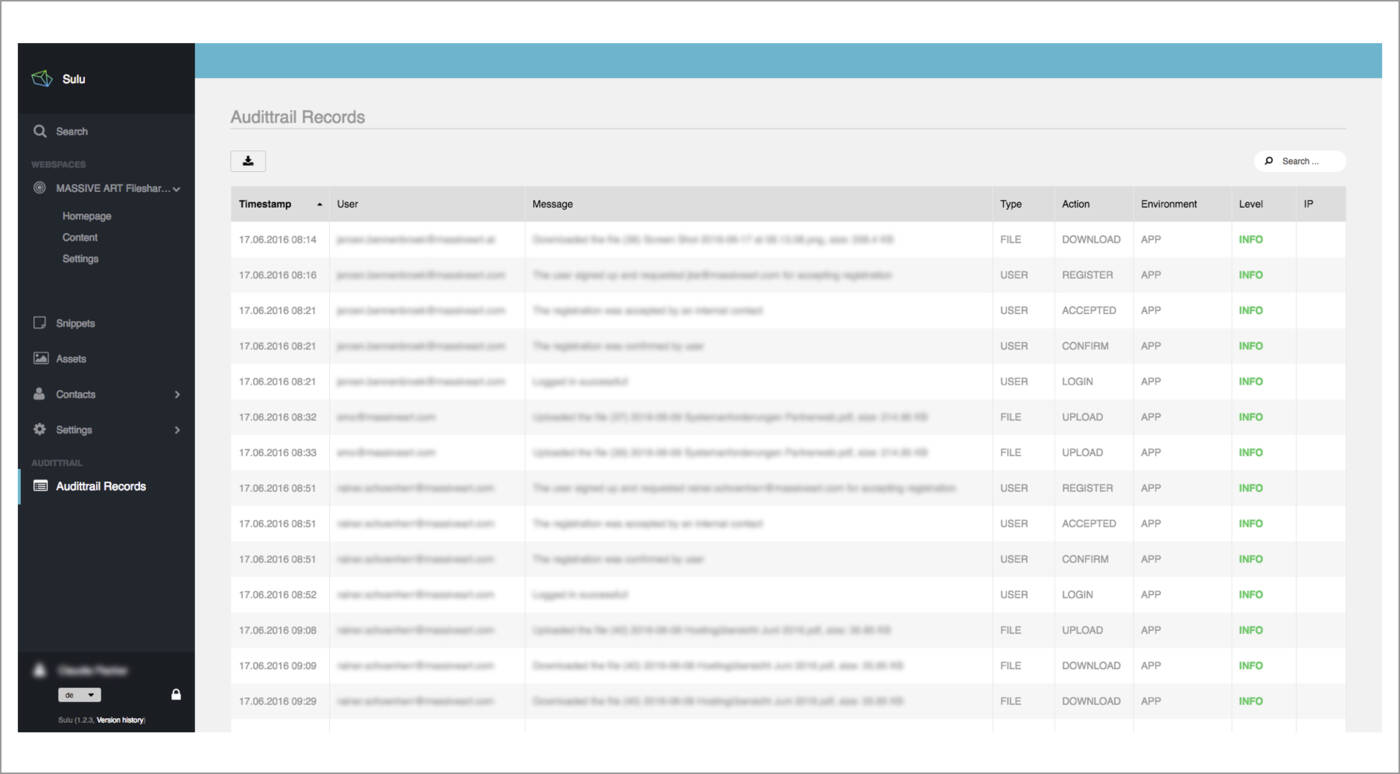Select the Audittrail Records list icon
This screenshot has height=774, width=1400.
[x=40, y=486]
